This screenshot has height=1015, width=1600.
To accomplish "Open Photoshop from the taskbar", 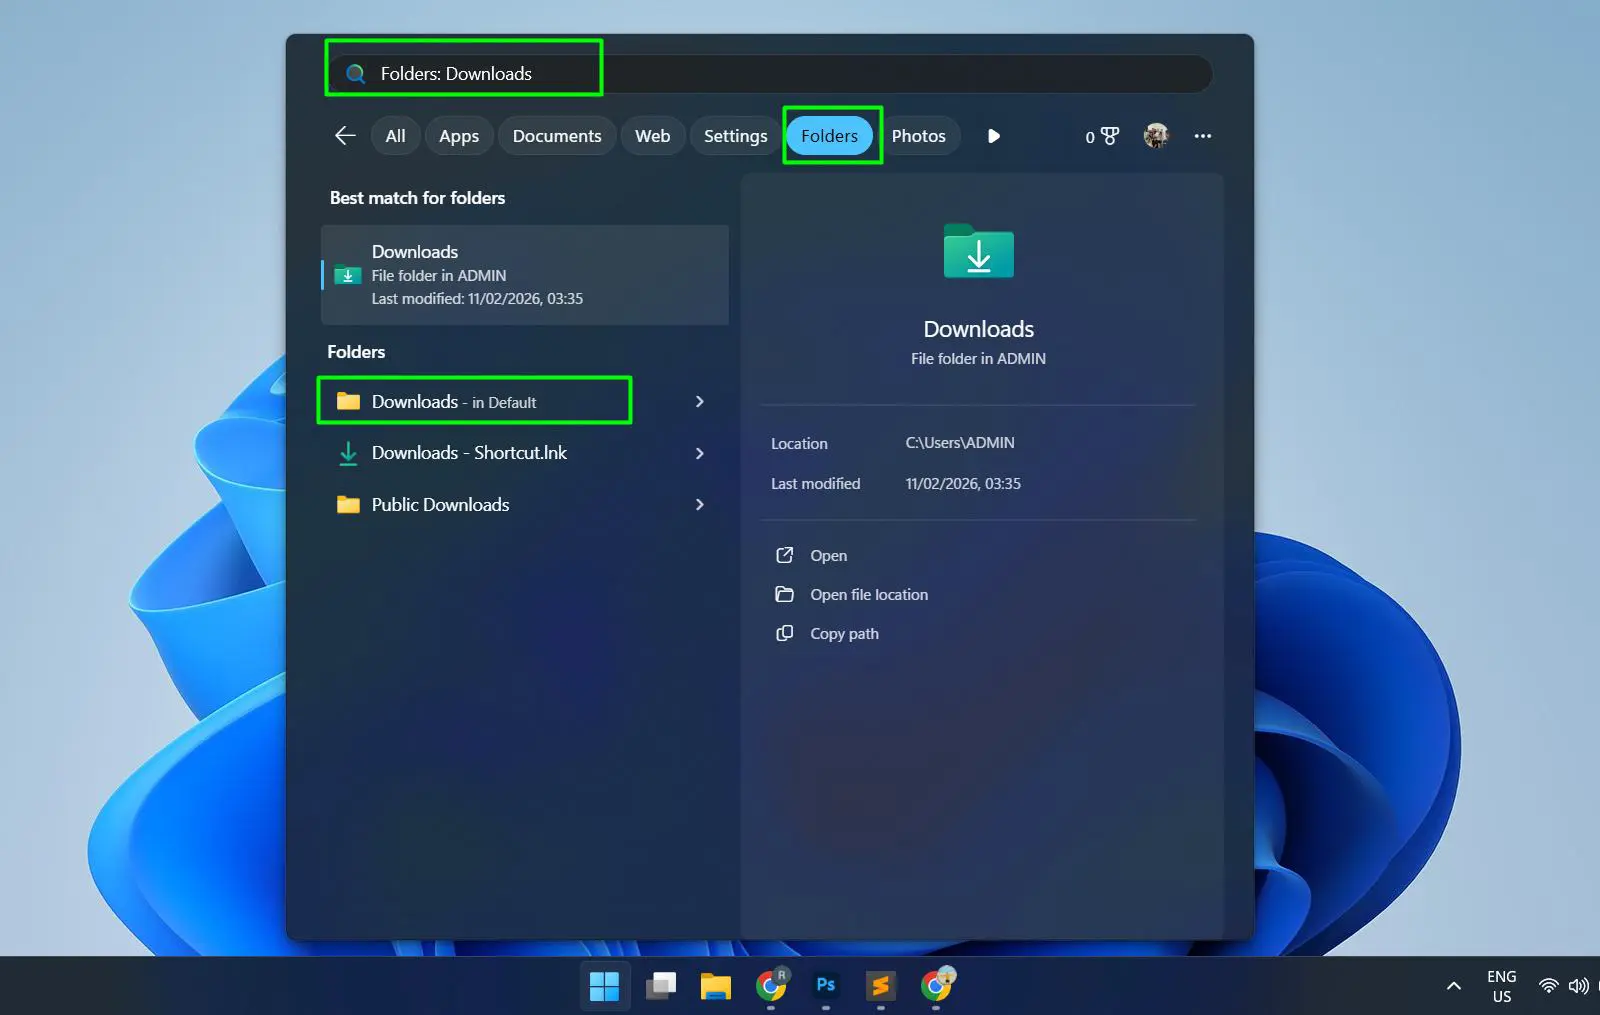I will tap(825, 986).
